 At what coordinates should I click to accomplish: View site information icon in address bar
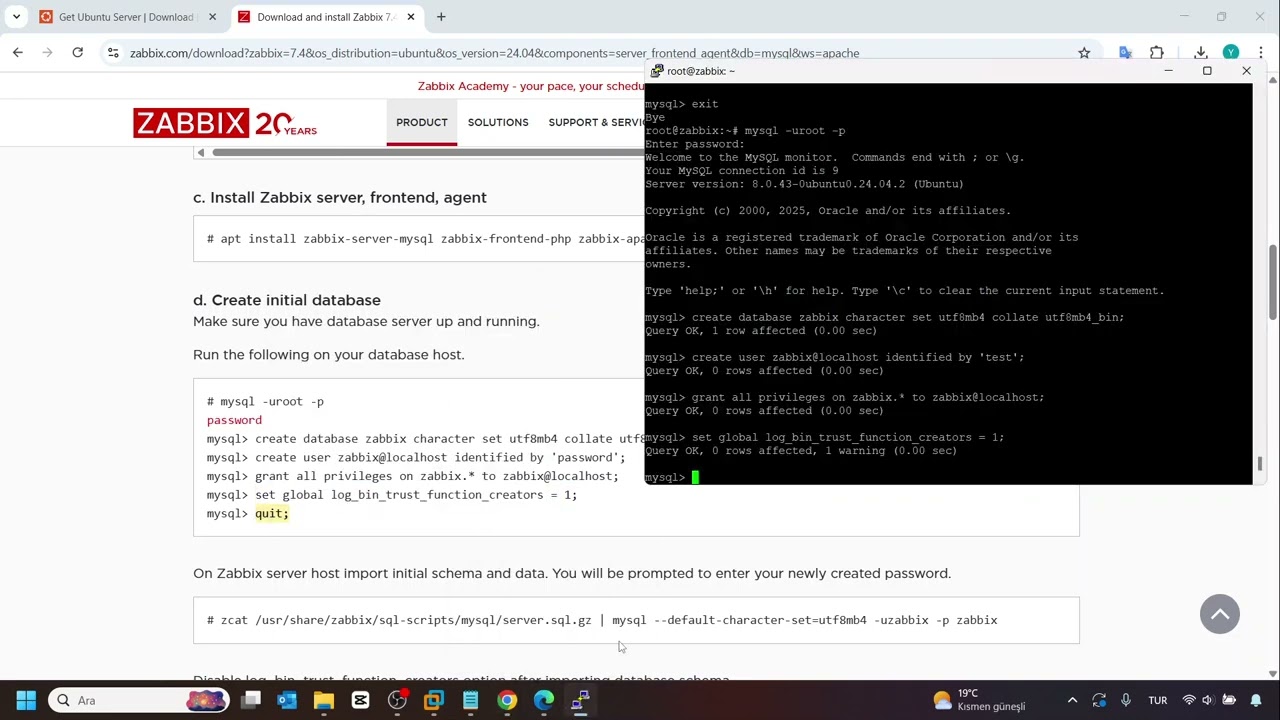(x=113, y=53)
